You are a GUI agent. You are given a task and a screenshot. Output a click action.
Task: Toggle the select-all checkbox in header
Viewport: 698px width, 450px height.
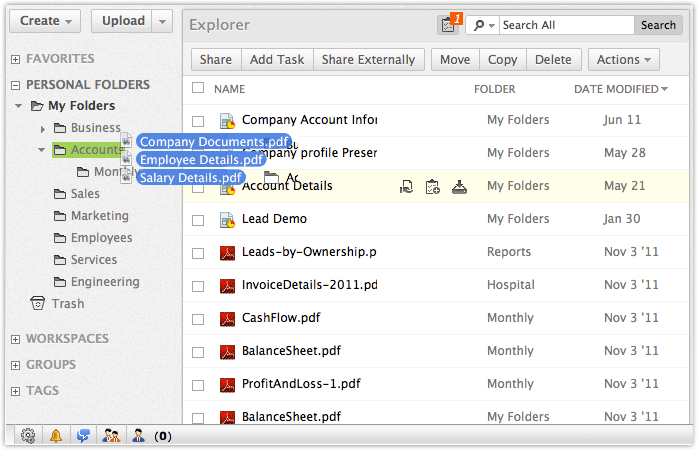198,89
